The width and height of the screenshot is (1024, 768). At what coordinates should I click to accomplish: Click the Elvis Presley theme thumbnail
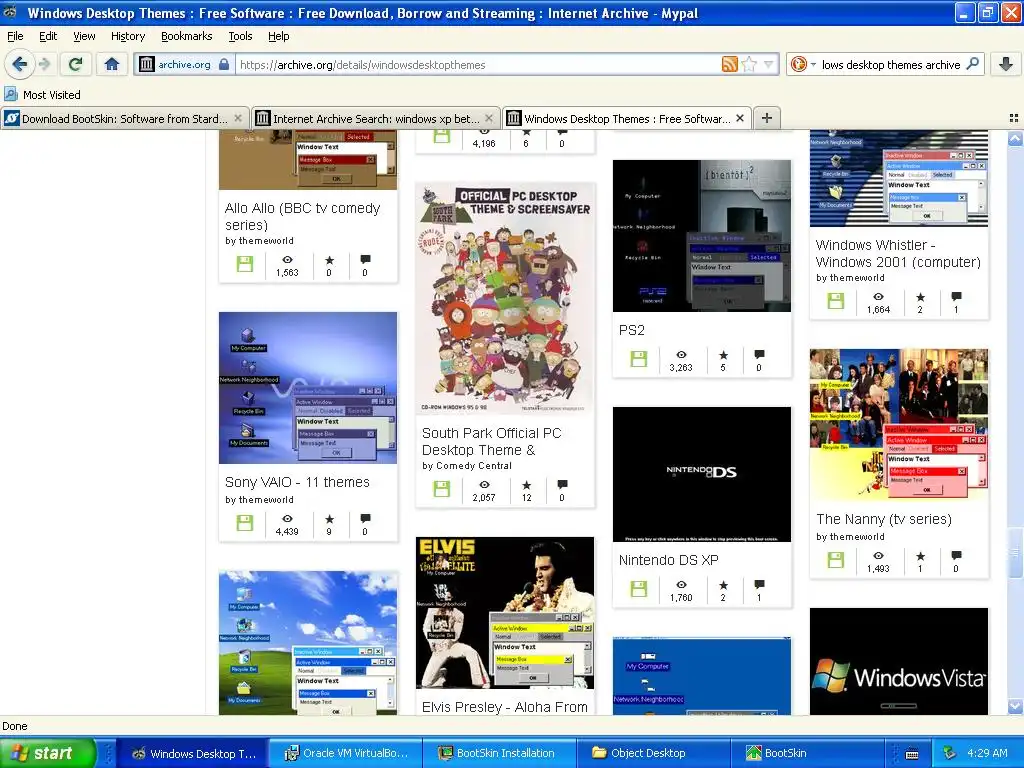505,613
